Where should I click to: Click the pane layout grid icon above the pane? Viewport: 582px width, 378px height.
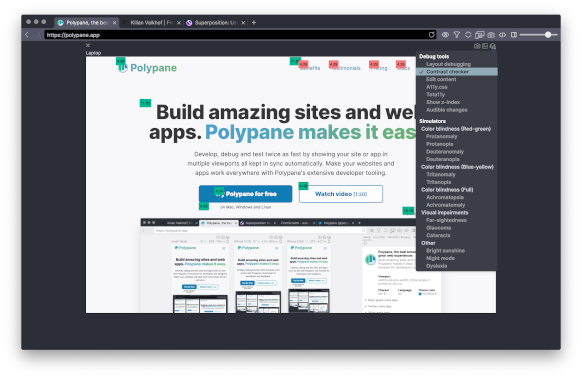click(x=485, y=46)
